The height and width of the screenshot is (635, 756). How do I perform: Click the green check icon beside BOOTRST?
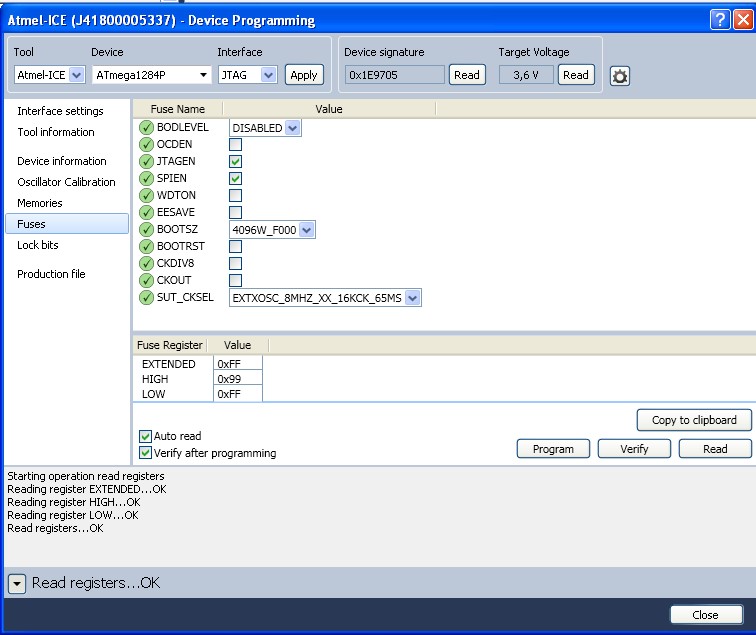click(146, 246)
